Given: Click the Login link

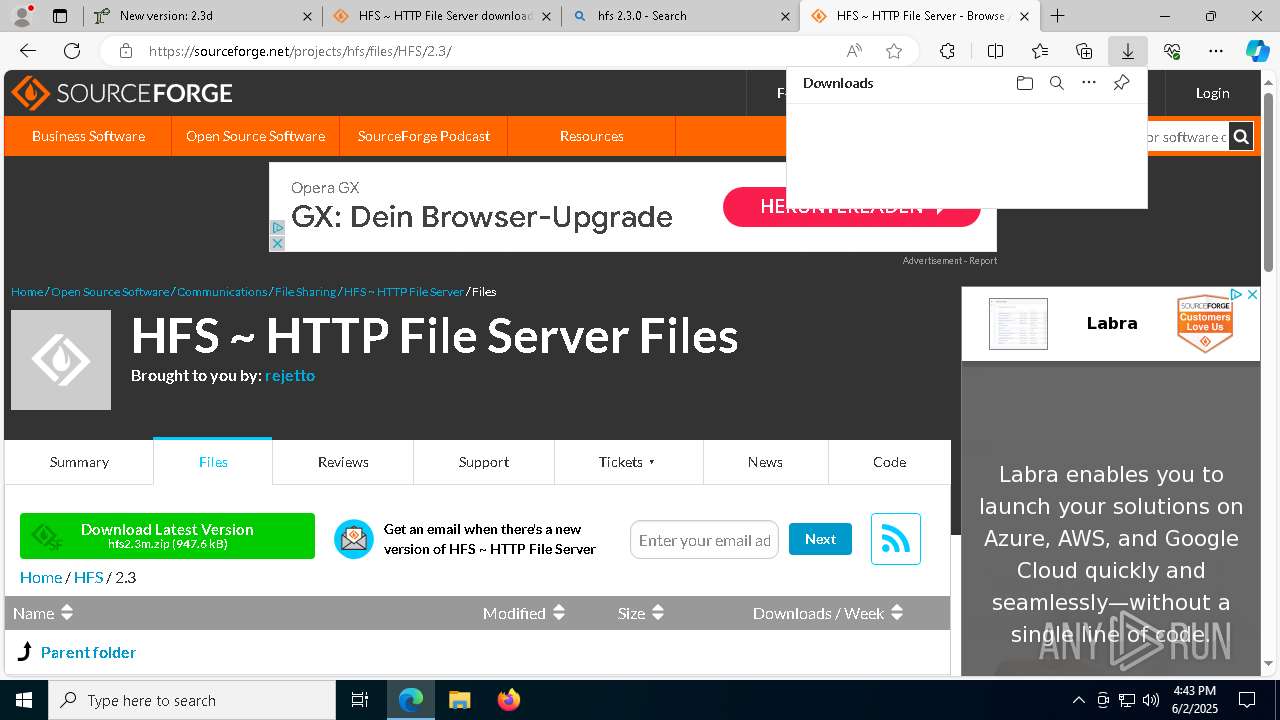Looking at the screenshot, I should tap(1212, 93).
